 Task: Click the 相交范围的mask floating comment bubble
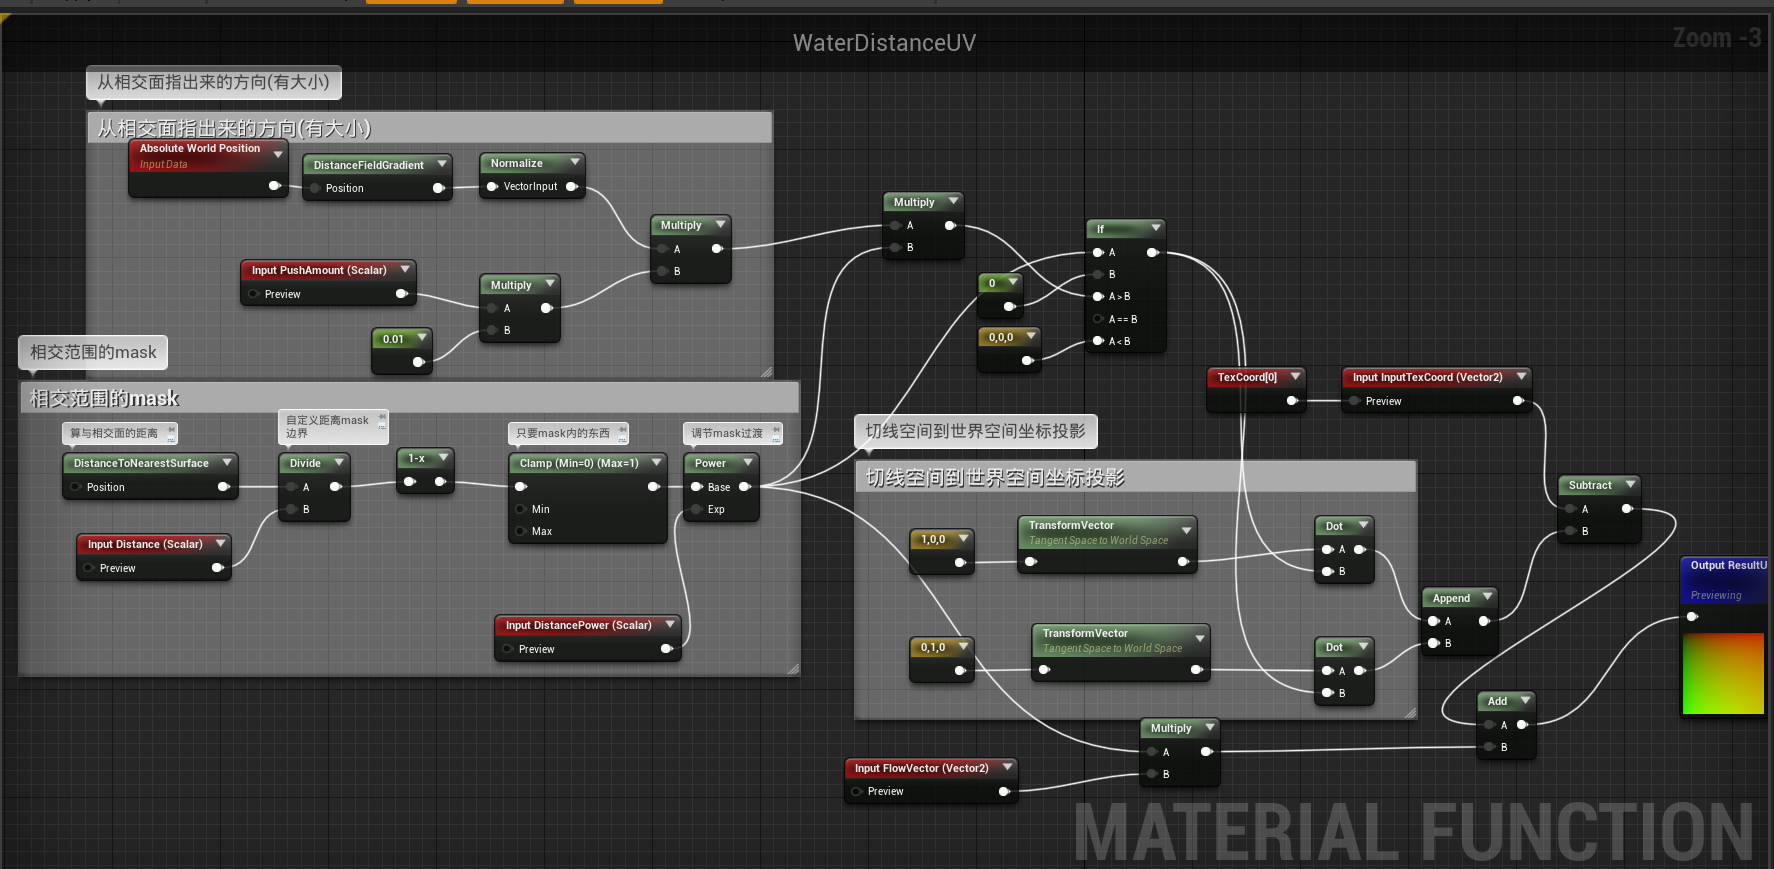[x=93, y=352]
